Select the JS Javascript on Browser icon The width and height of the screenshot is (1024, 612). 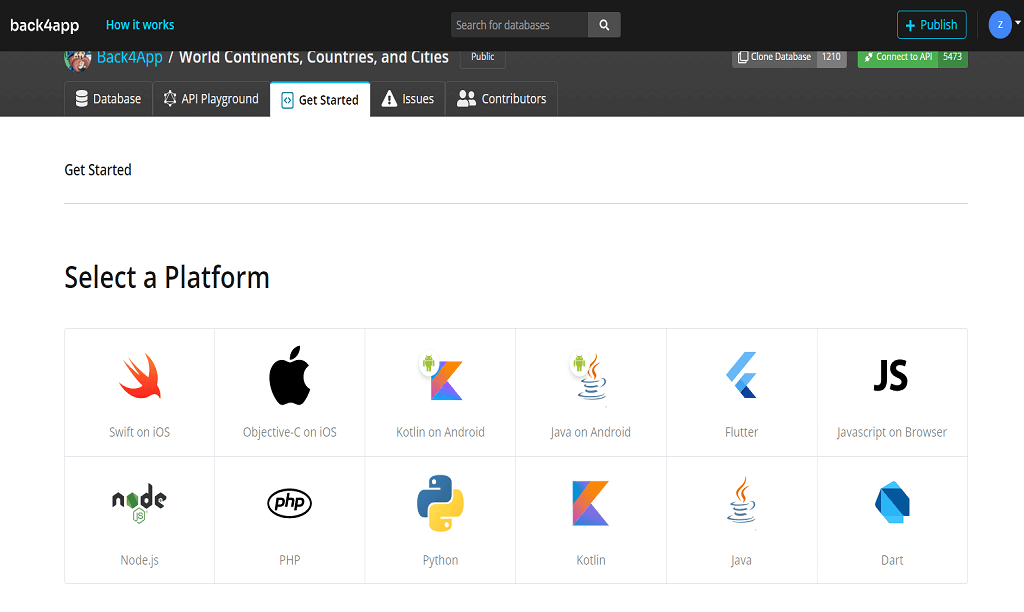click(x=891, y=376)
